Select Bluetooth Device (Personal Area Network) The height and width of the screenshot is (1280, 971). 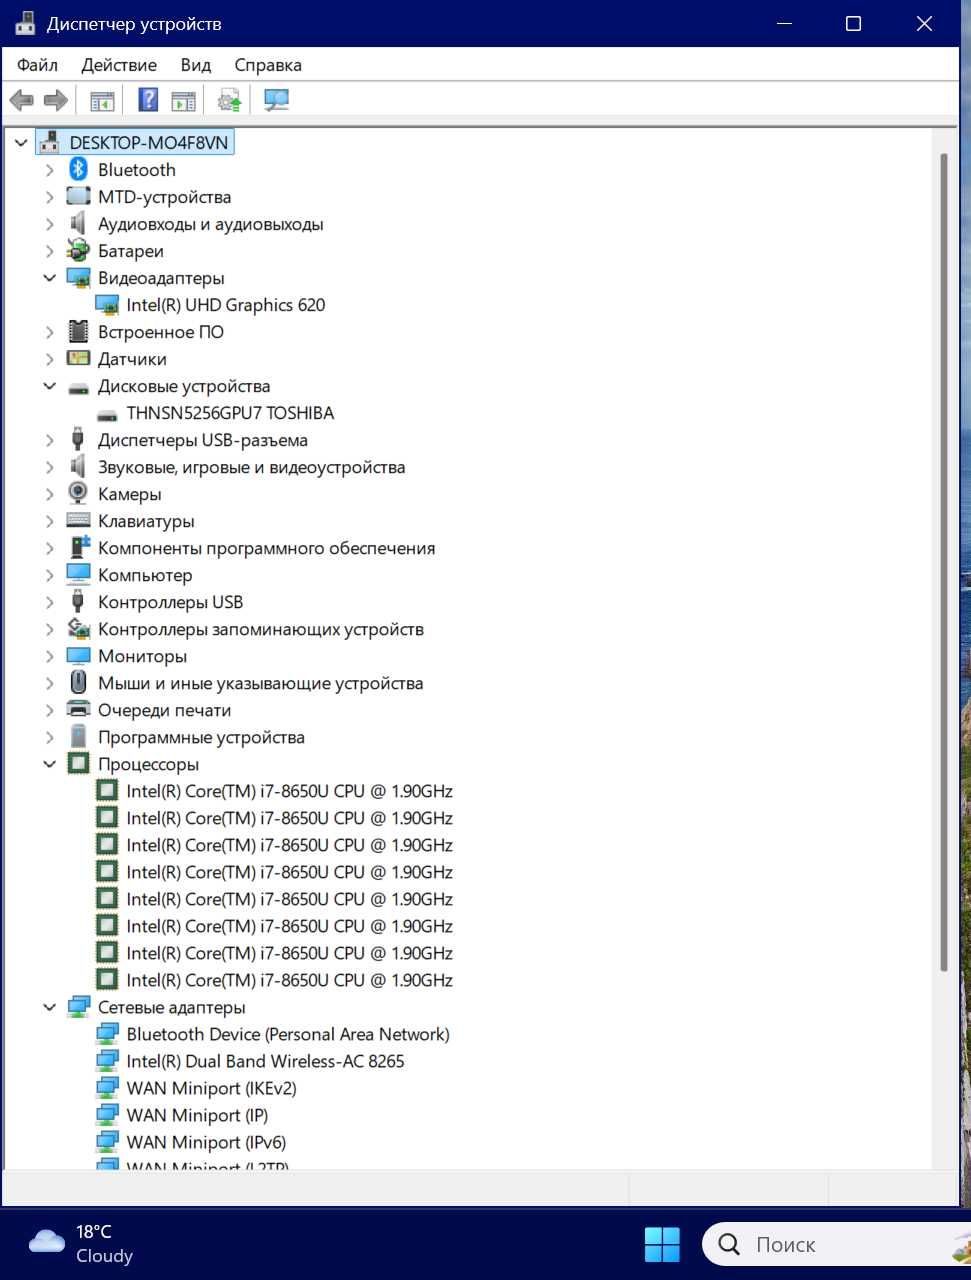click(288, 1034)
